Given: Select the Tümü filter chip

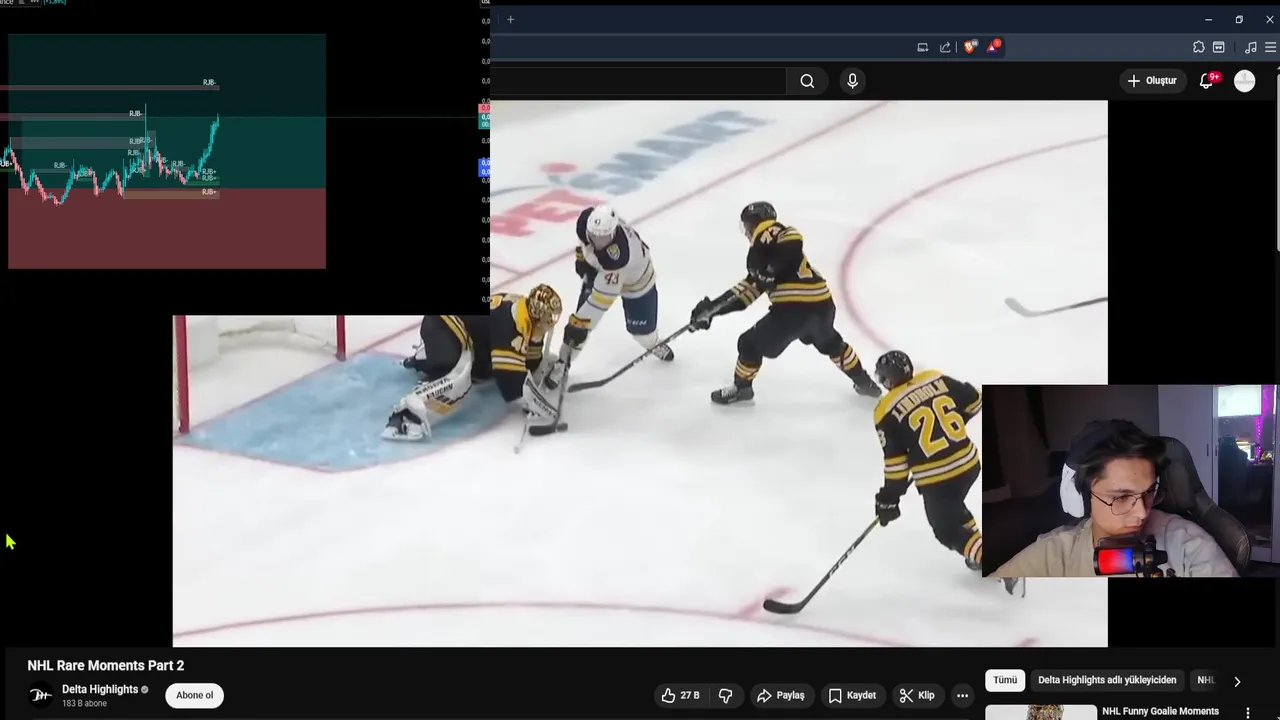Looking at the screenshot, I should 1005,680.
